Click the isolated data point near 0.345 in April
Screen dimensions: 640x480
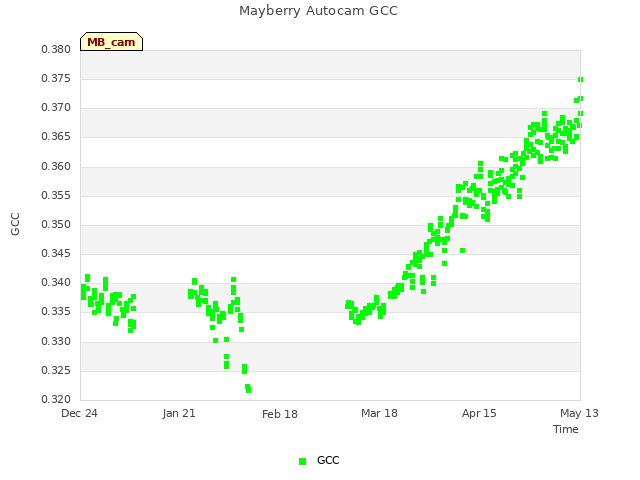tap(462, 250)
